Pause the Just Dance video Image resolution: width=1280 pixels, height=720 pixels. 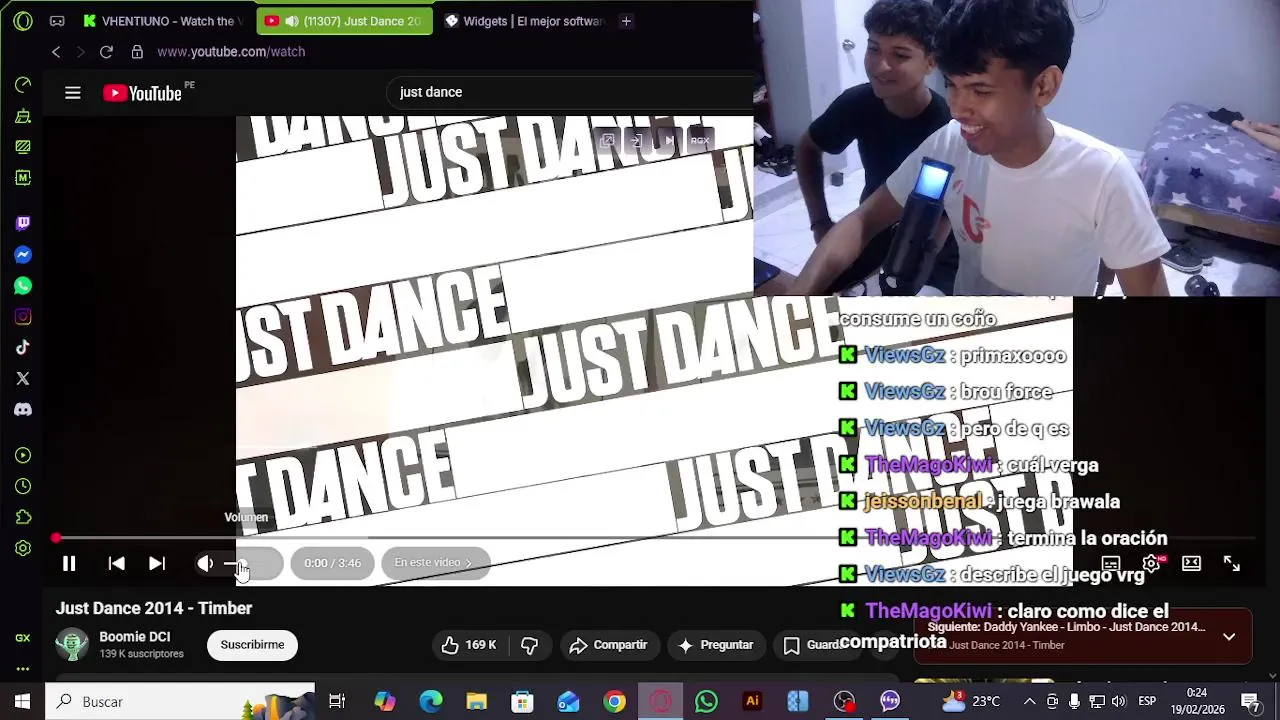point(69,564)
